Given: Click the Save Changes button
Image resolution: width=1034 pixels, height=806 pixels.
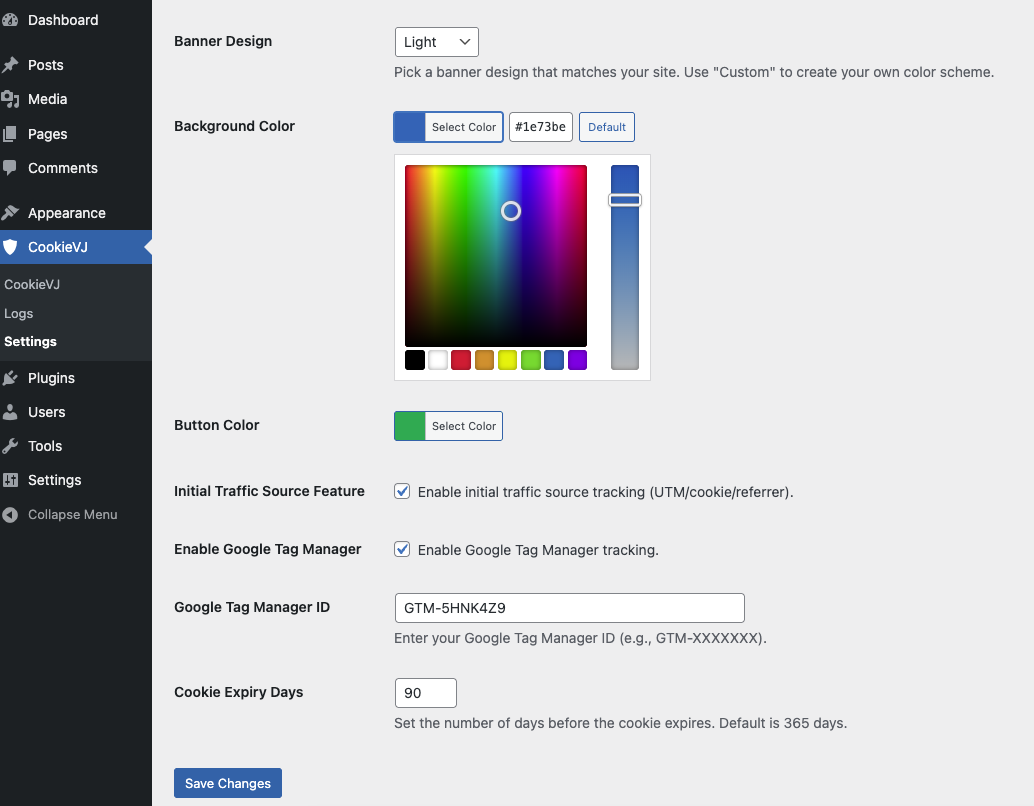Looking at the screenshot, I should click(227, 783).
